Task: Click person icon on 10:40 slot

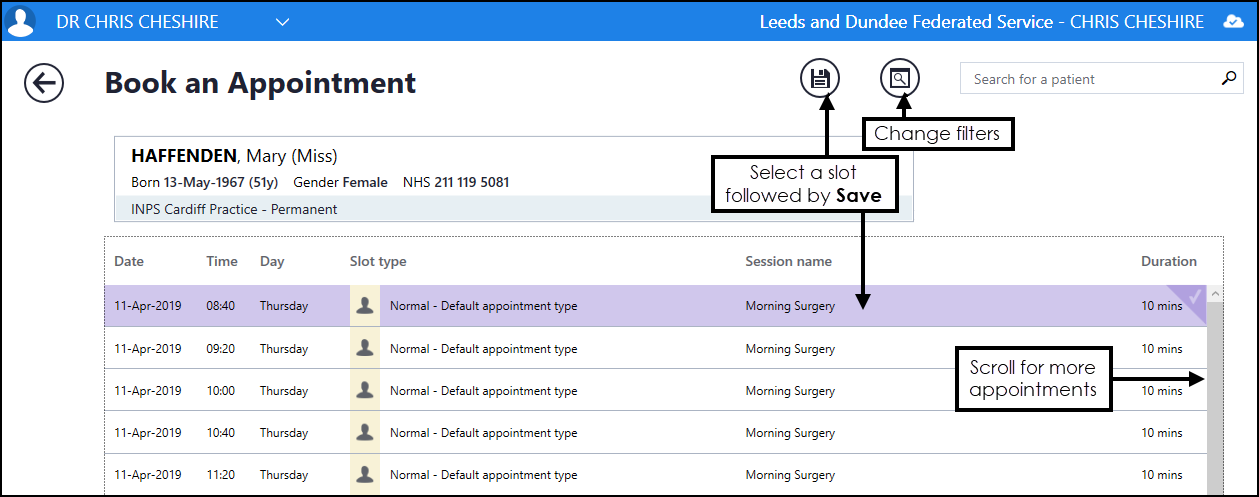Action: [365, 432]
